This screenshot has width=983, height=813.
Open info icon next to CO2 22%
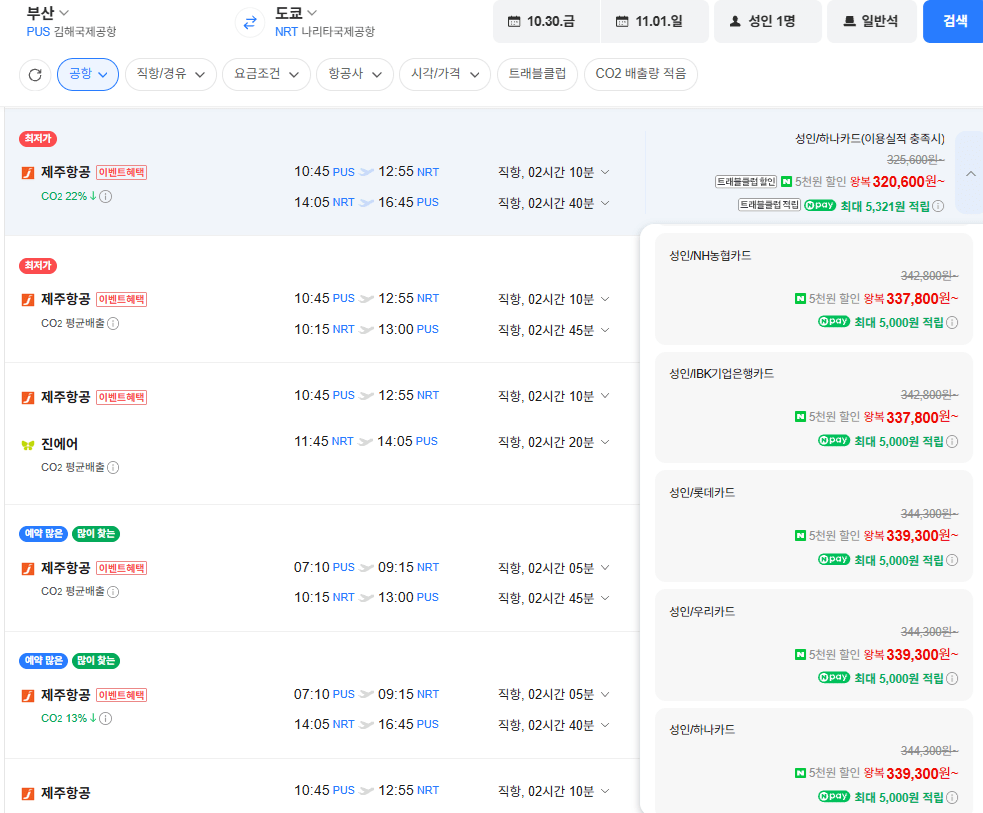coord(106,197)
